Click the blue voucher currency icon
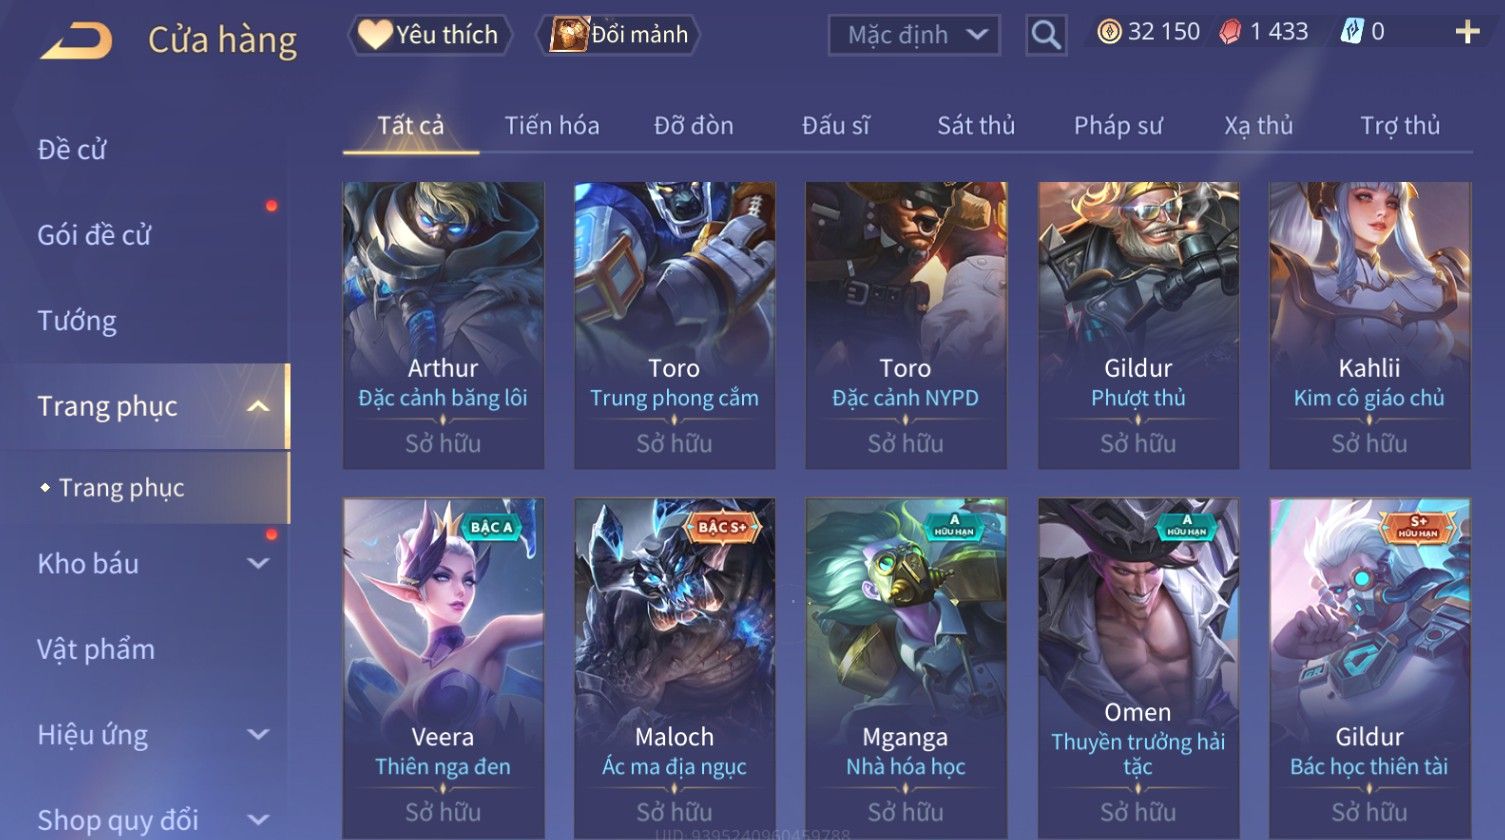The image size is (1505, 840). tap(1351, 32)
